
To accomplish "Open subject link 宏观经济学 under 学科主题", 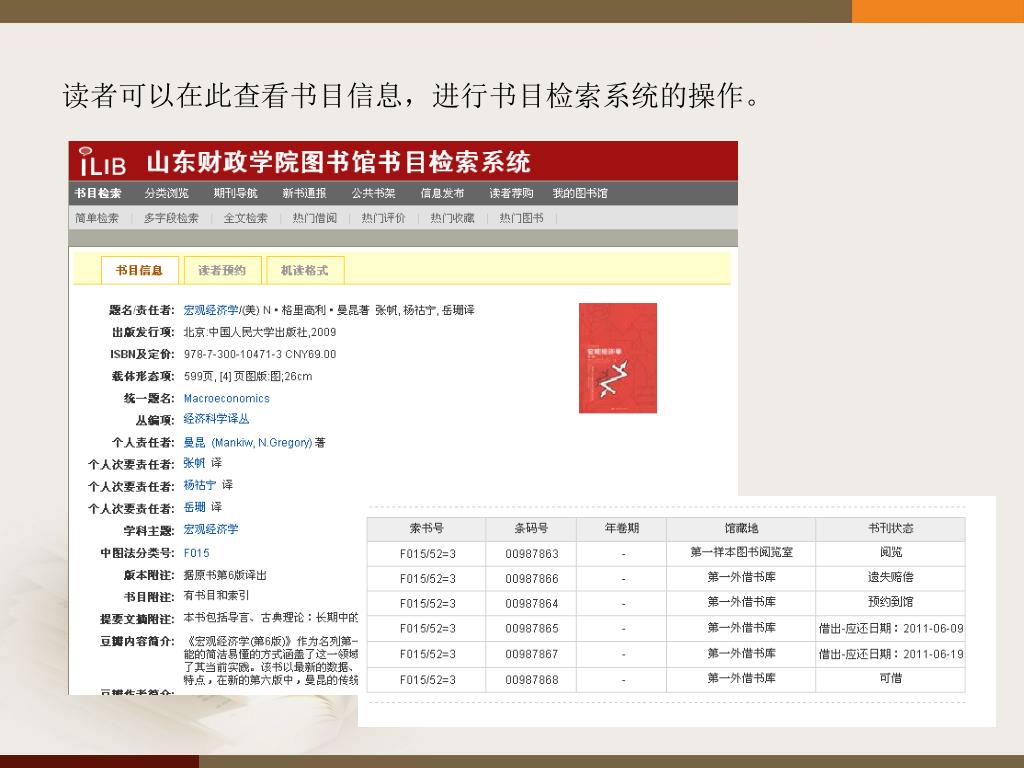I will [211, 529].
